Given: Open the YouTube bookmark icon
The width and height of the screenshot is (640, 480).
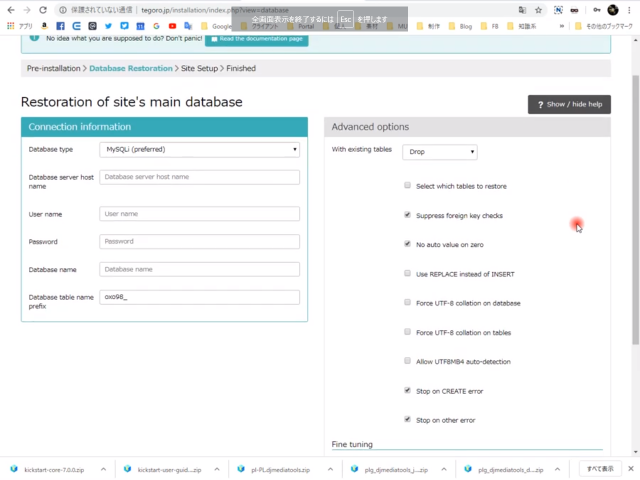Looking at the screenshot, I should (172, 26).
